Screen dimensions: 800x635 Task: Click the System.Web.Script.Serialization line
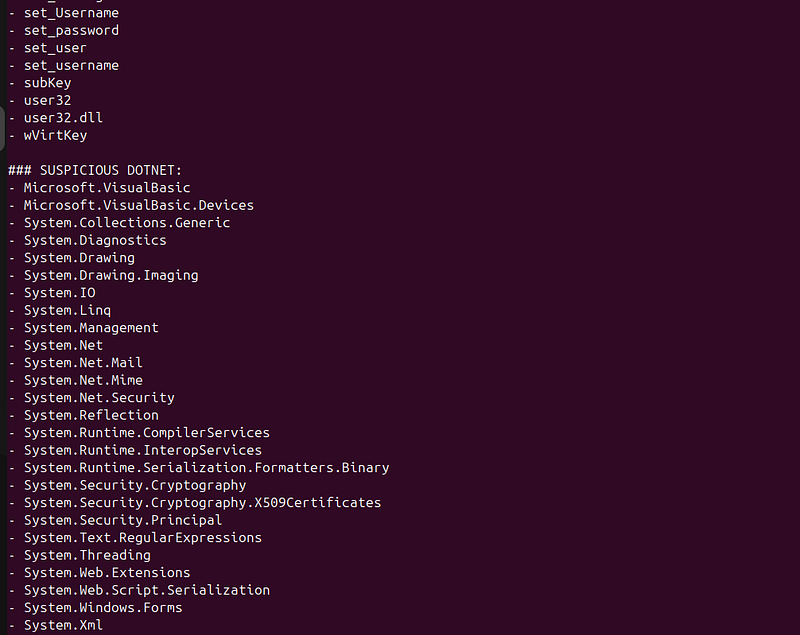click(147, 590)
